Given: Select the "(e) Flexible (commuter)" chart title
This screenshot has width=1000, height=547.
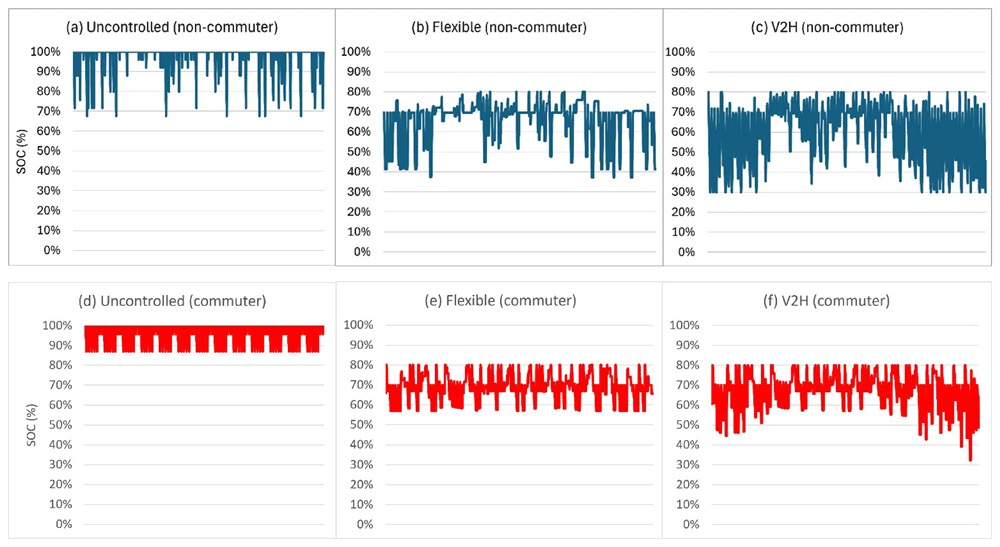Looking at the screenshot, I should [x=501, y=301].
